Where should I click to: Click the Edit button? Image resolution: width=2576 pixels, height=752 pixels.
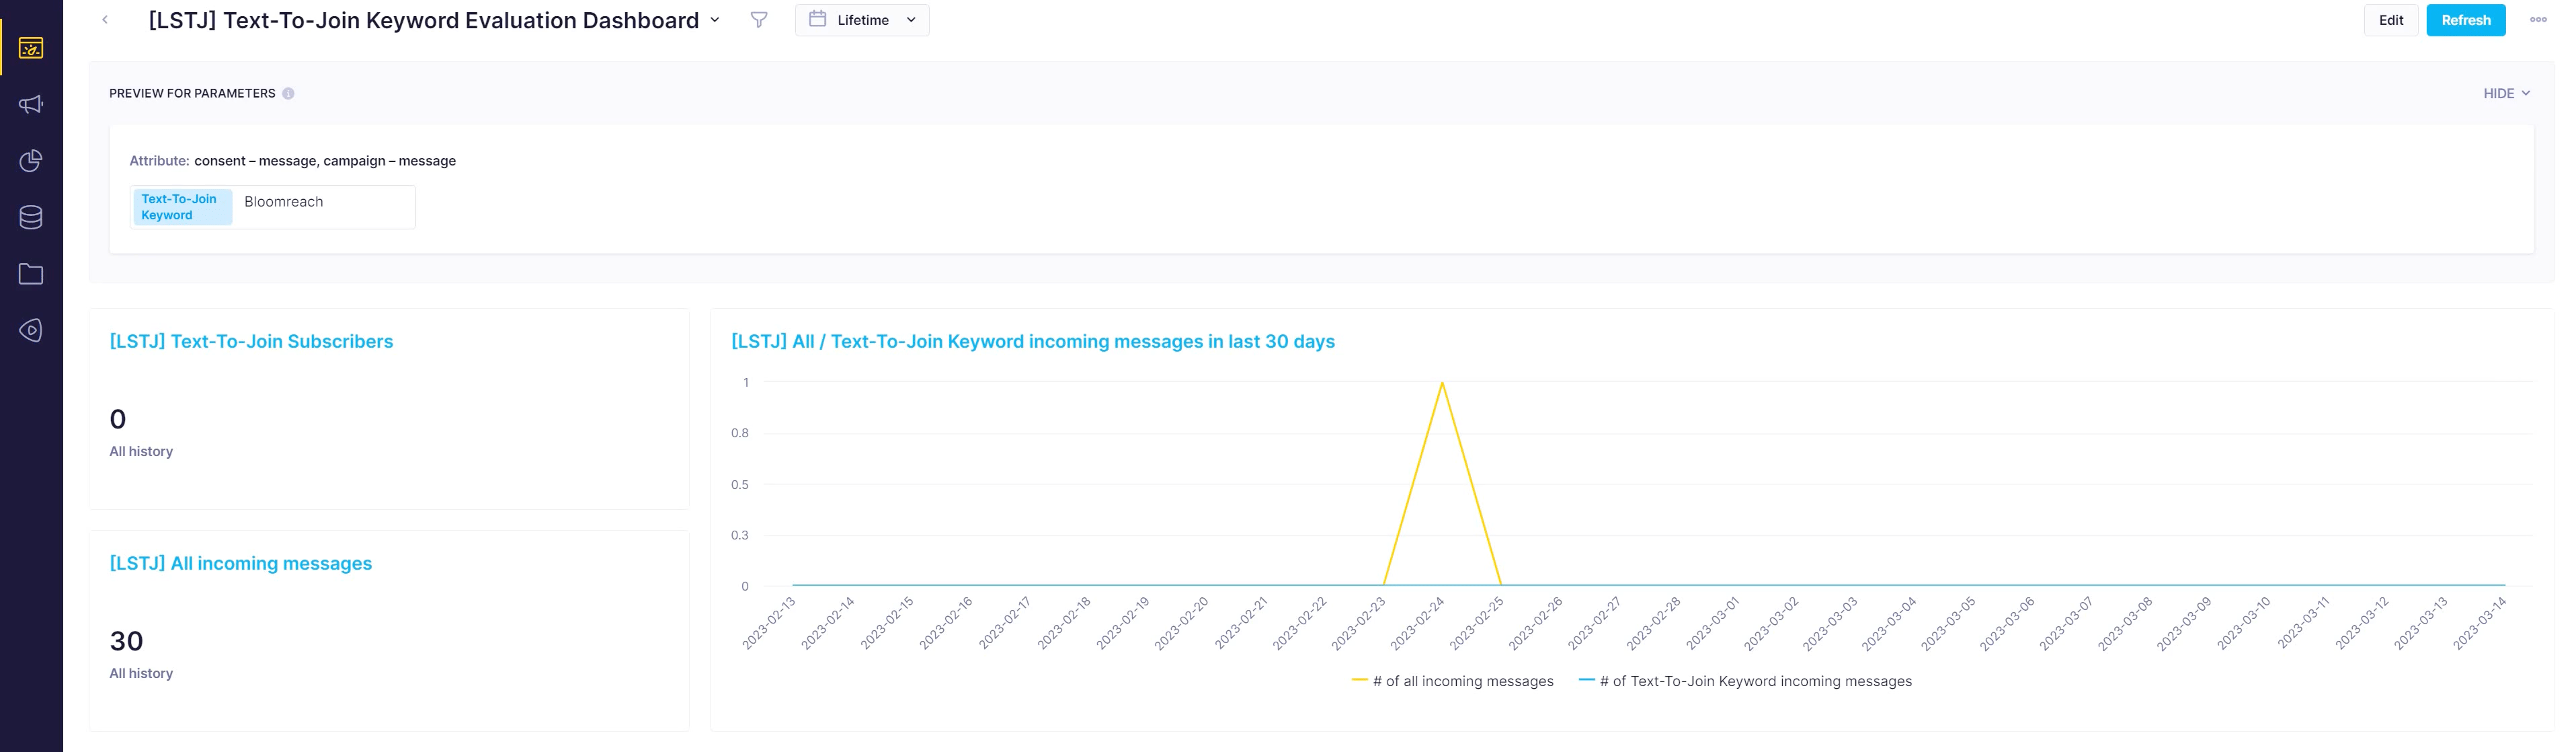(x=2390, y=20)
